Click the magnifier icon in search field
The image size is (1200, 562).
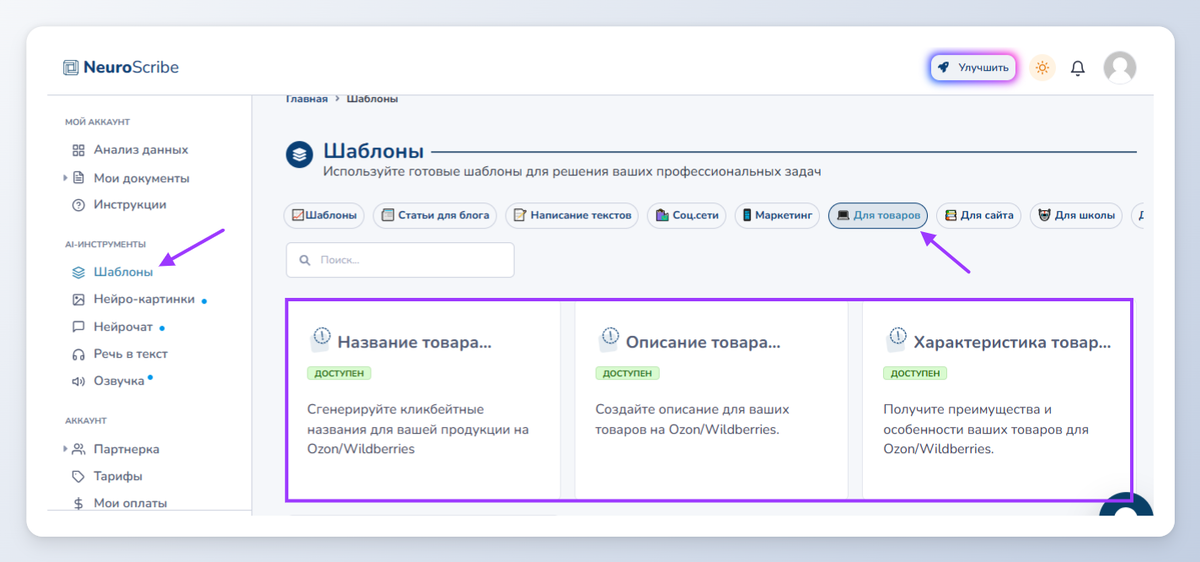pos(304,260)
